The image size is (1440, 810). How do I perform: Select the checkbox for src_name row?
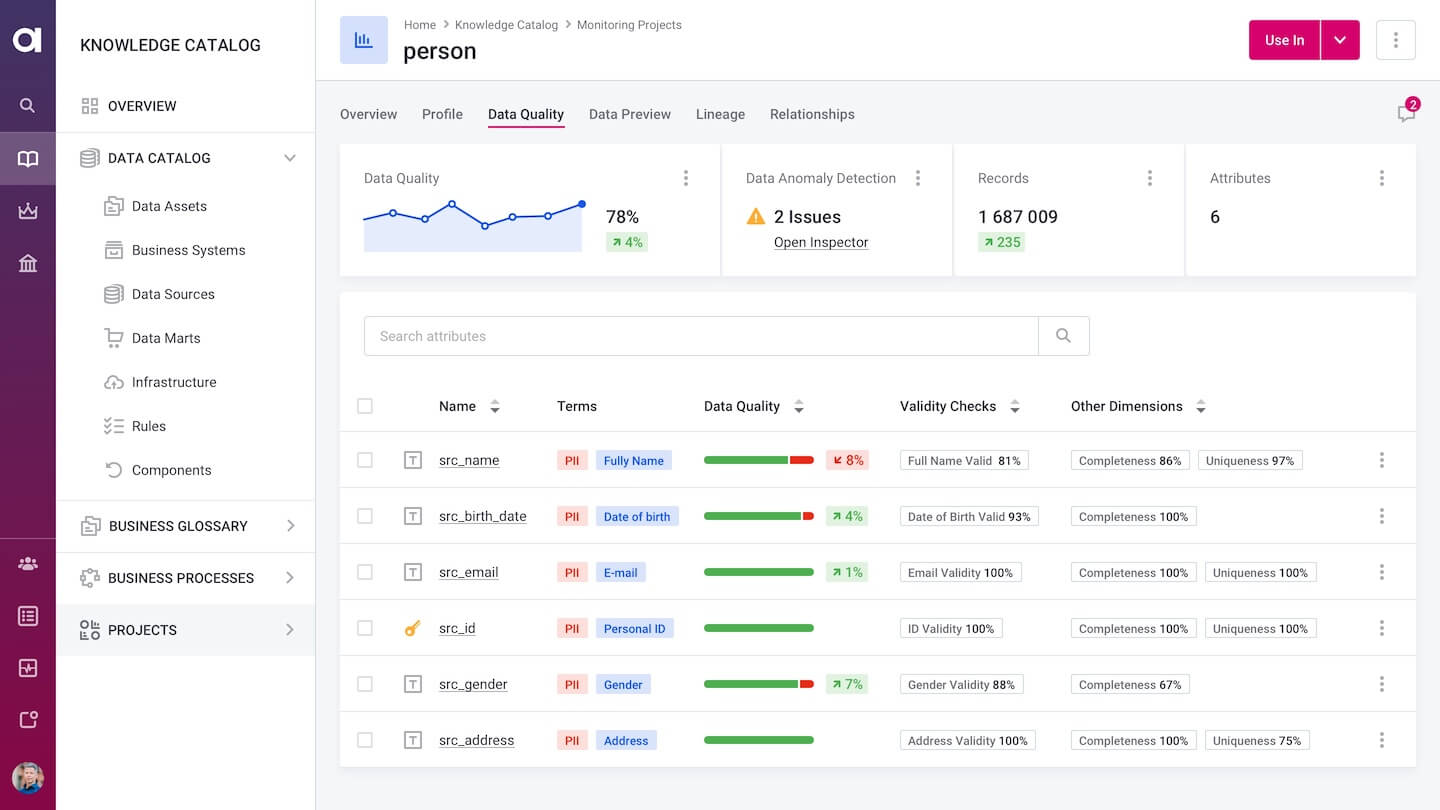(x=365, y=460)
